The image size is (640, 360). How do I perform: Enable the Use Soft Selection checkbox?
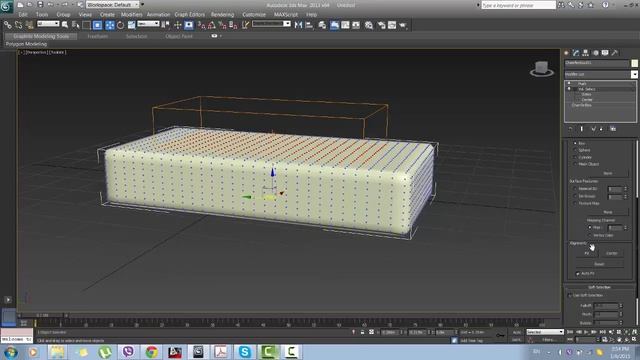click(570, 296)
